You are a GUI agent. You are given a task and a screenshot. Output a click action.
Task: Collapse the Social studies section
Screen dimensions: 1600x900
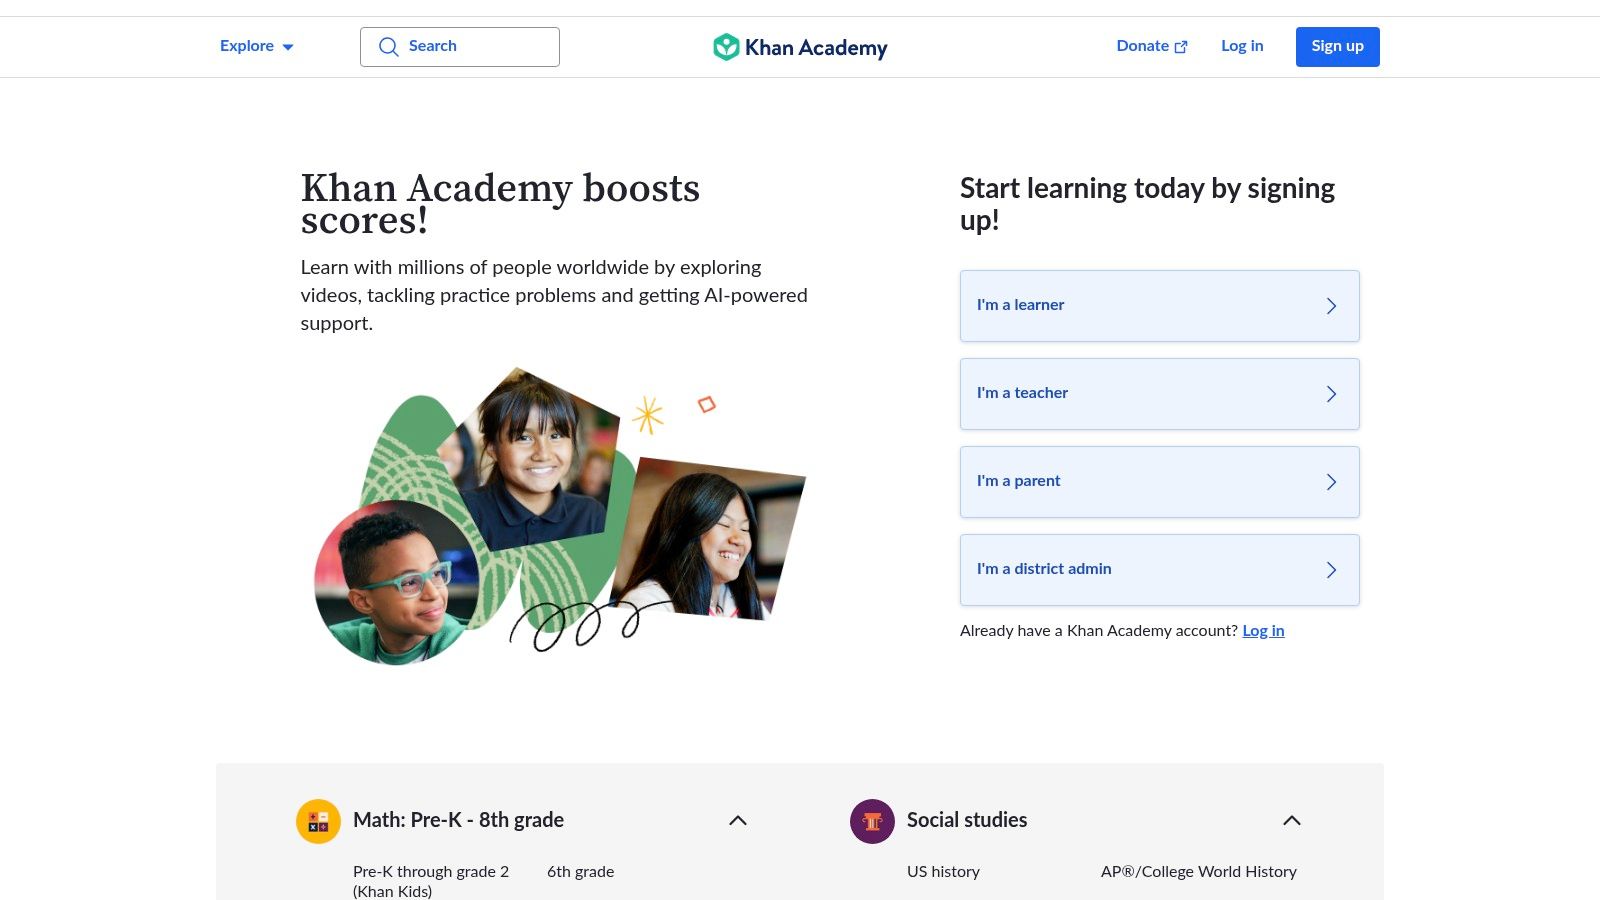click(x=1292, y=819)
